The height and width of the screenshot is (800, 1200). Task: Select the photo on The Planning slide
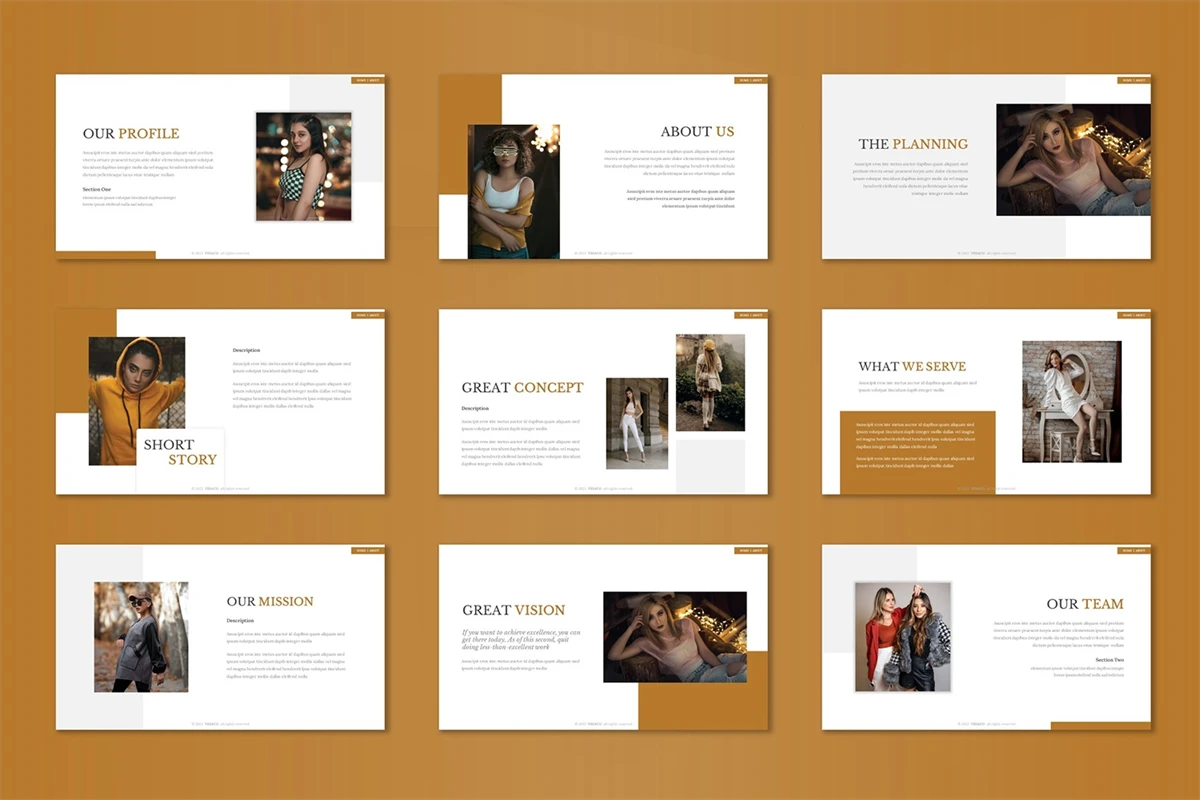[x=1073, y=160]
